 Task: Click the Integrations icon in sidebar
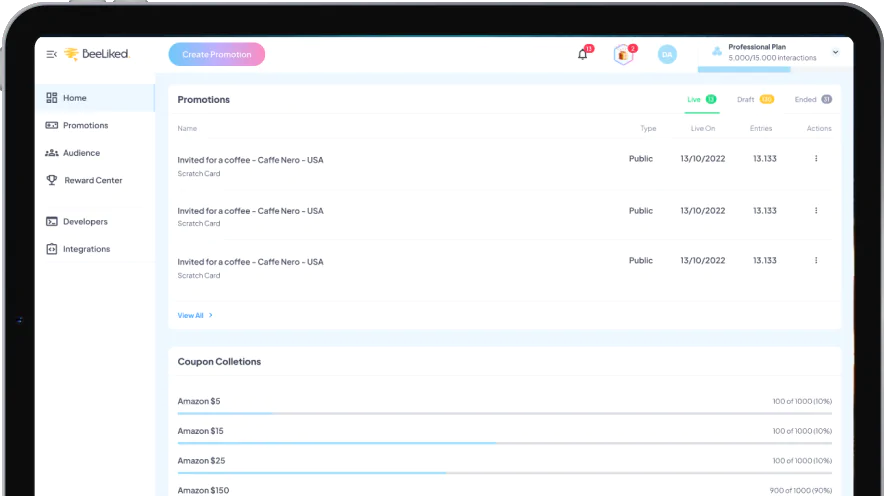[x=52, y=249]
